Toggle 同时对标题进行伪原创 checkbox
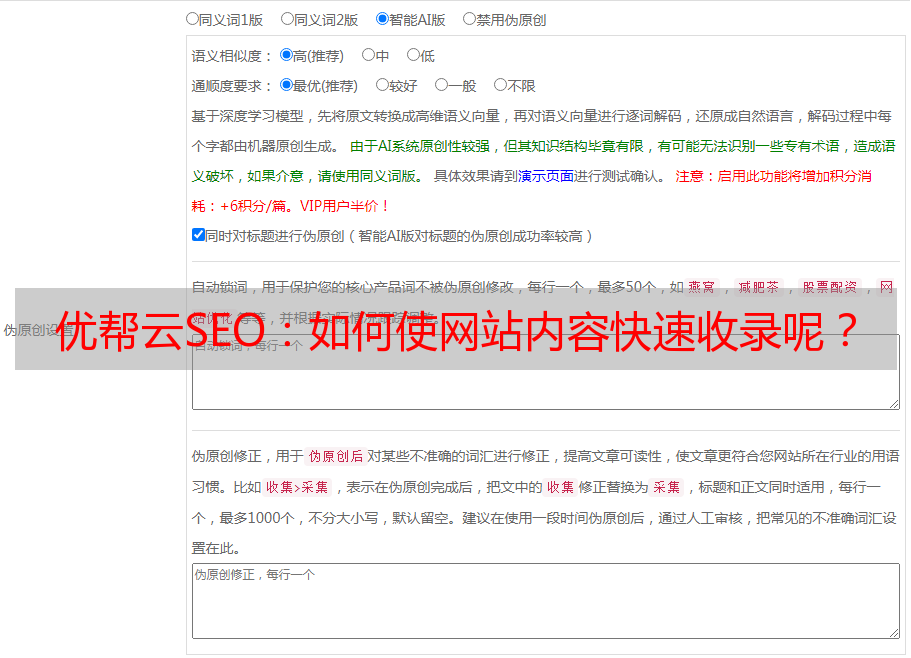This screenshot has width=911, height=658. pyautogui.click(x=198, y=235)
